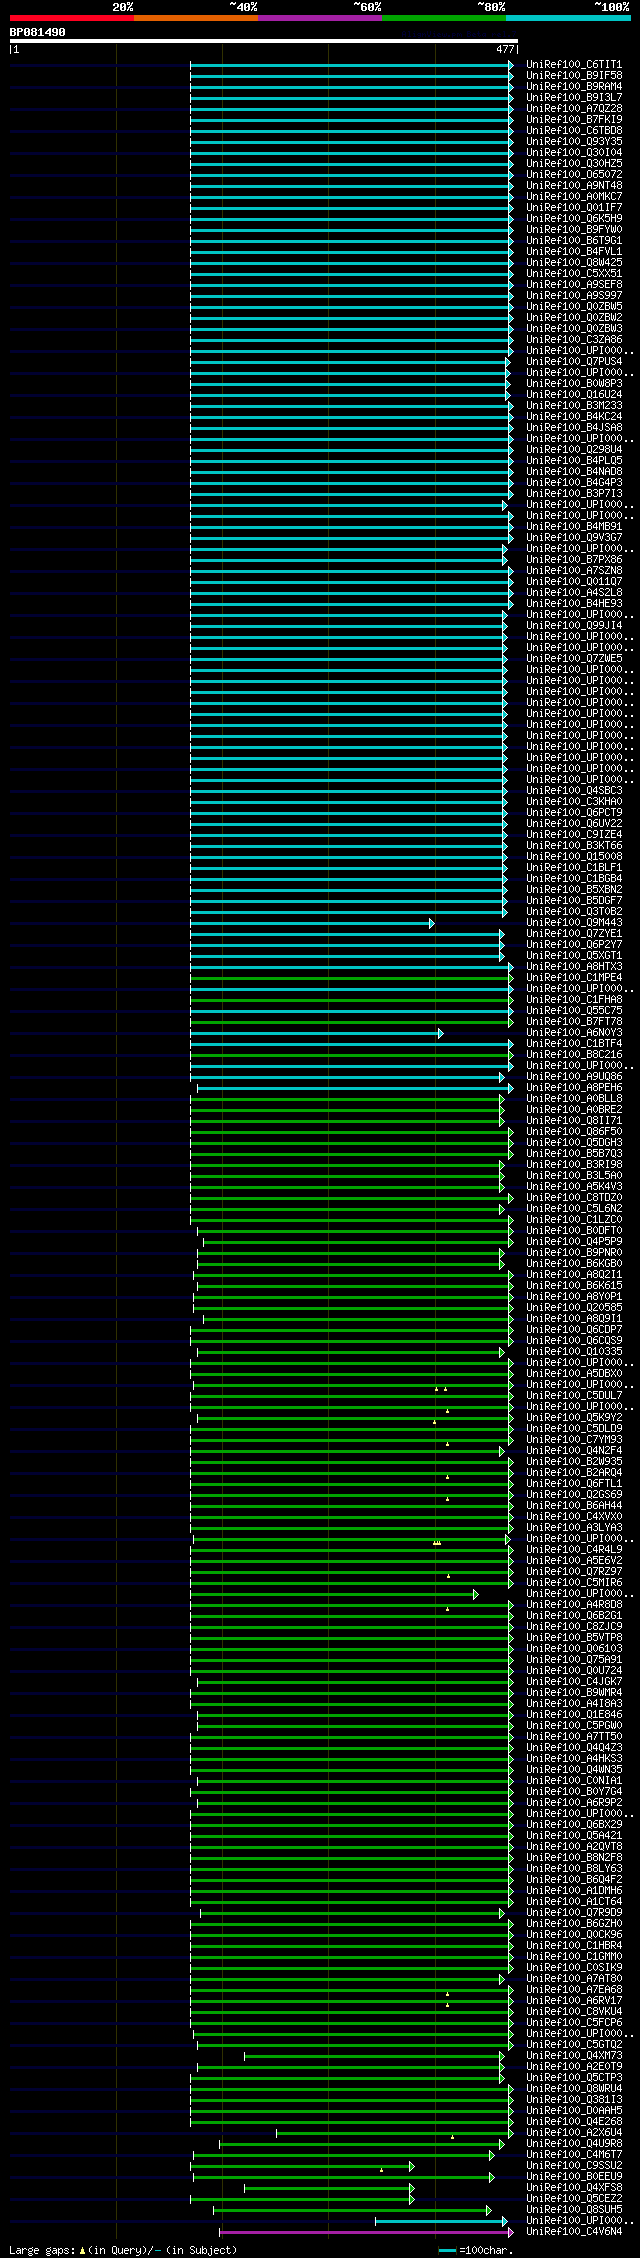The height and width of the screenshot is (2258, 640).
Task: Open hit UniRef100_B9RAM4
Action: [574, 86]
